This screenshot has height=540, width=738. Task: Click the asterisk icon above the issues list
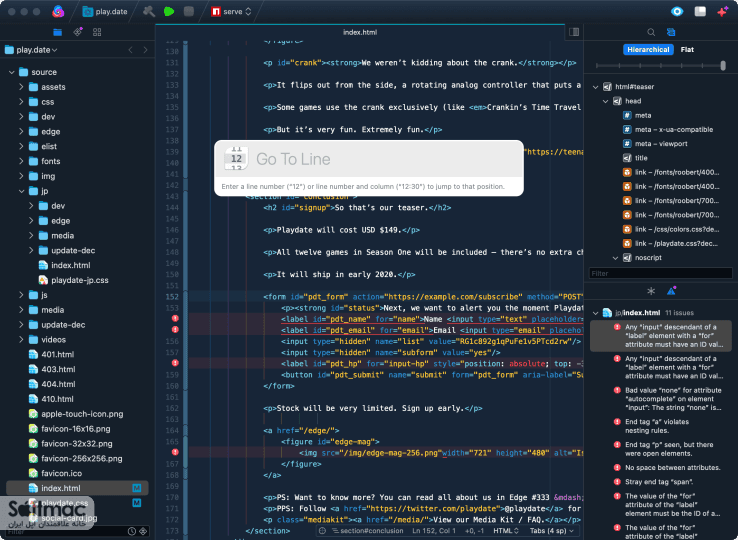651,291
